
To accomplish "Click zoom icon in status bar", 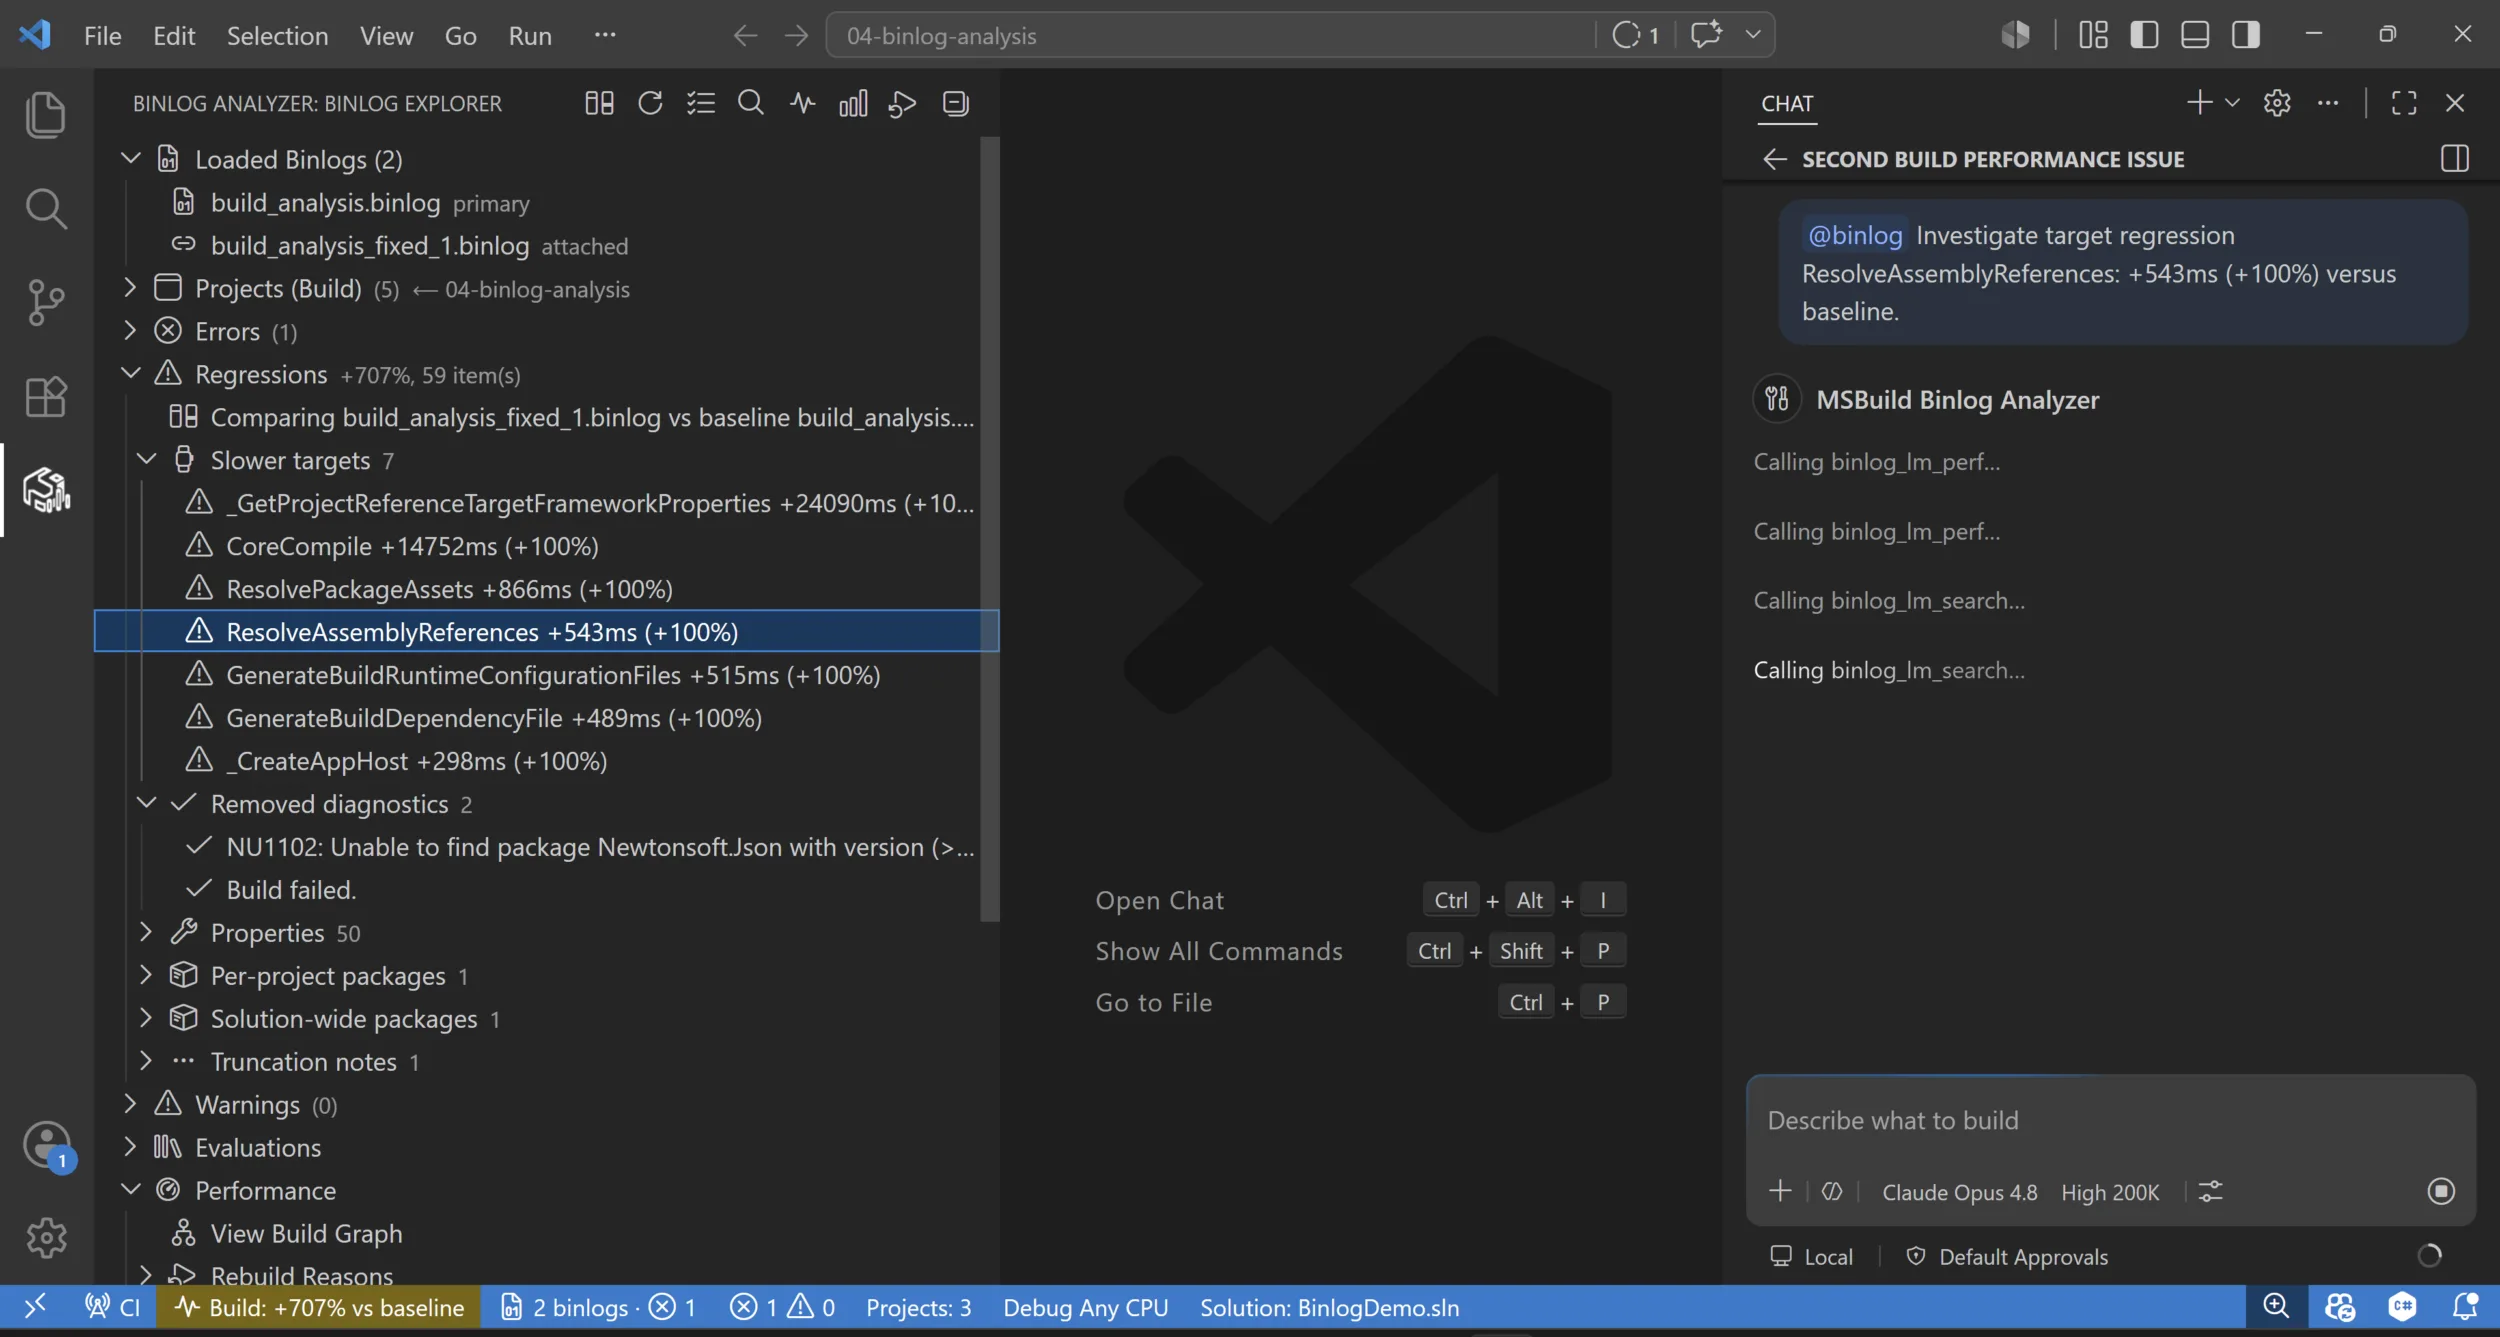I will [x=2276, y=1307].
